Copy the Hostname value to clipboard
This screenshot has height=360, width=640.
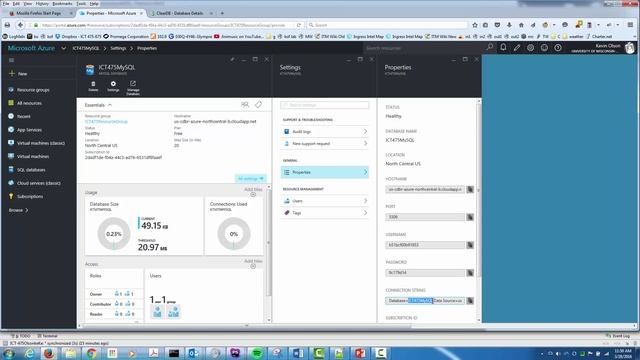[x=470, y=189]
